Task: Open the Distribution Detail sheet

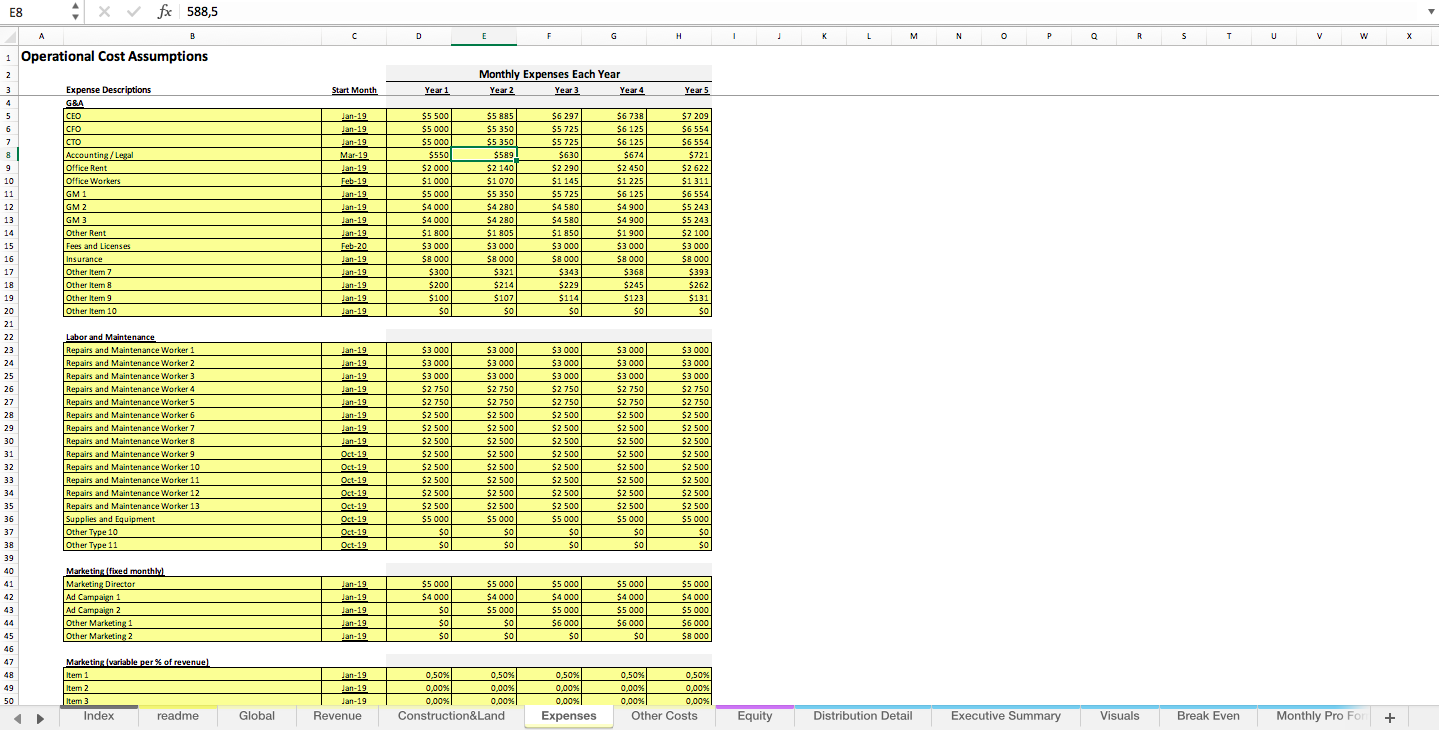Action: click(x=861, y=716)
